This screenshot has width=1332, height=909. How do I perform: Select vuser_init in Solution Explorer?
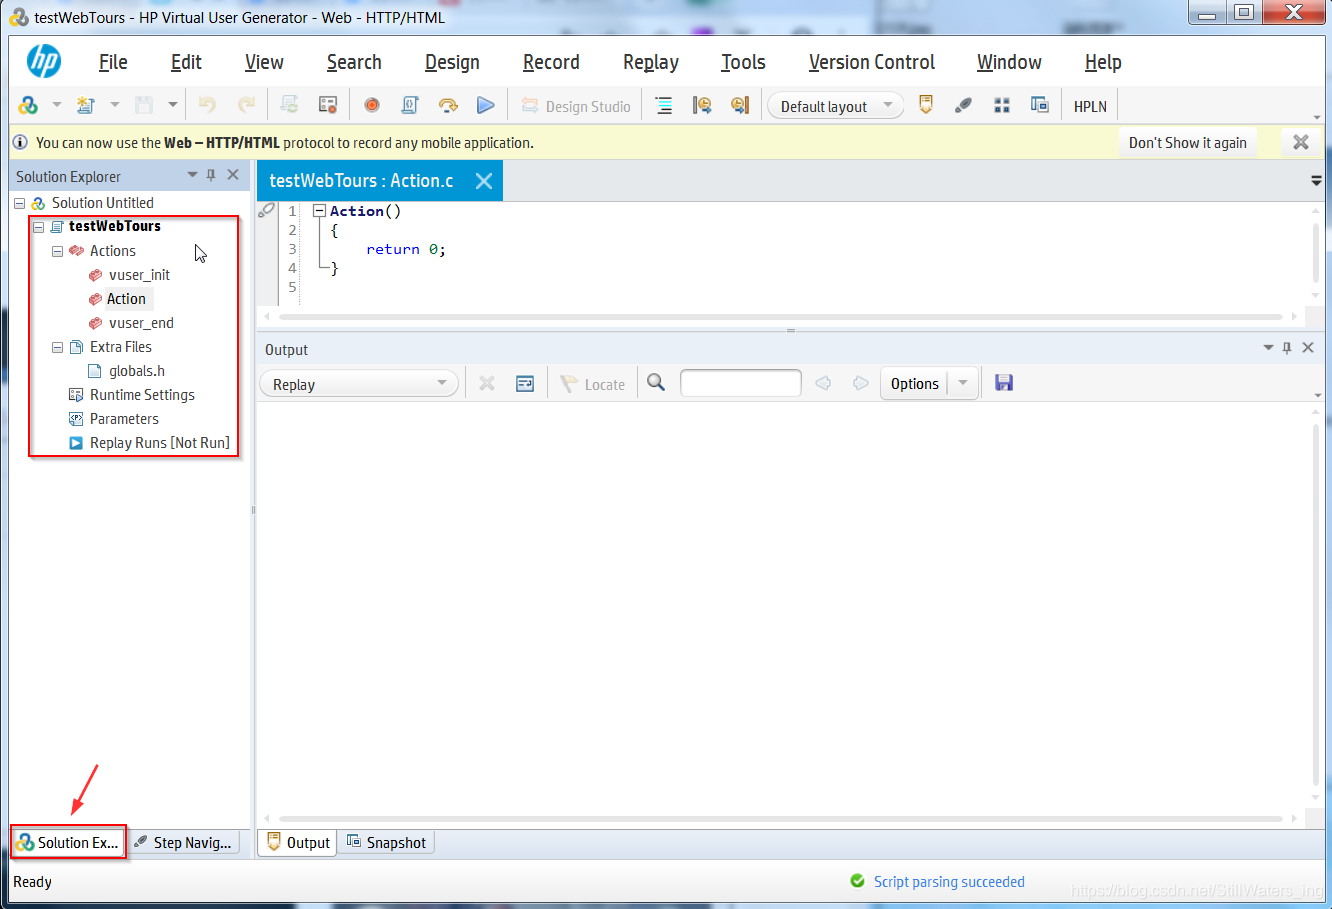[139, 275]
